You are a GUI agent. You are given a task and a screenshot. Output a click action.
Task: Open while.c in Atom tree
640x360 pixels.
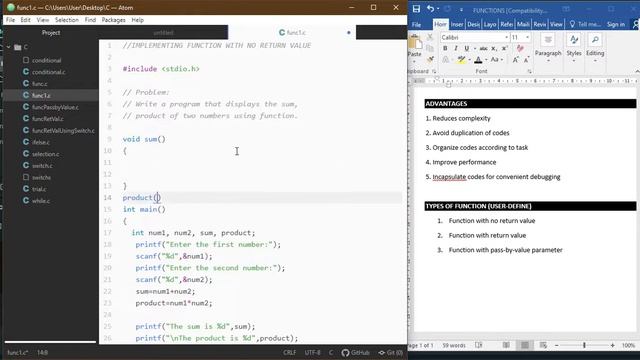pos(41,201)
